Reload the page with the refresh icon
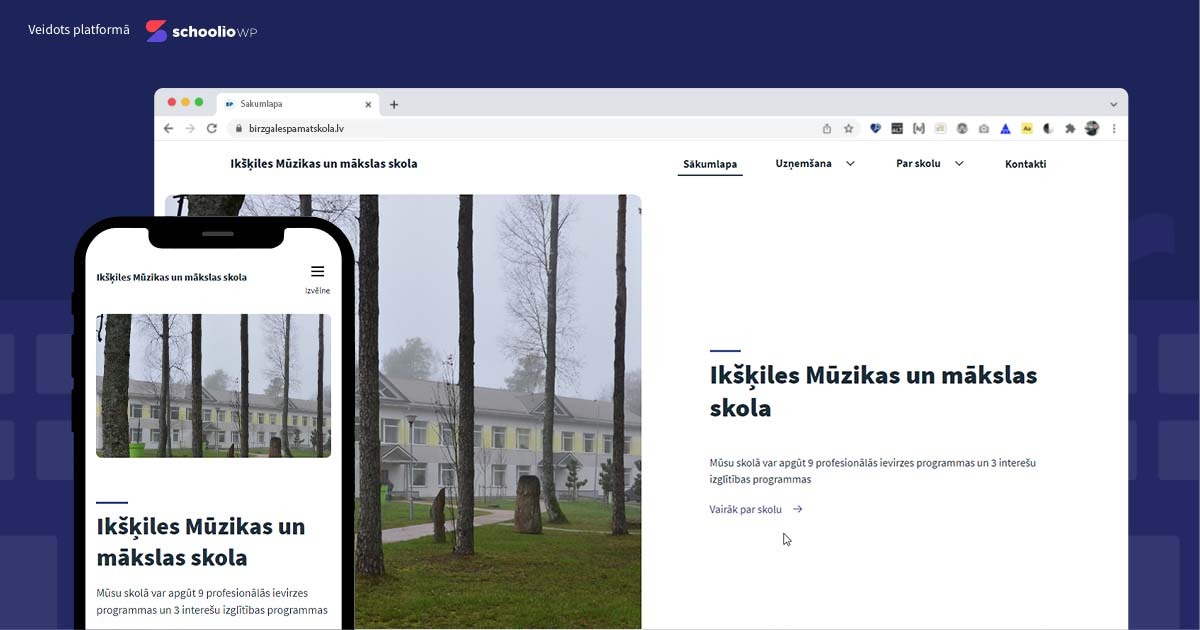1200x630 pixels. tap(212, 129)
